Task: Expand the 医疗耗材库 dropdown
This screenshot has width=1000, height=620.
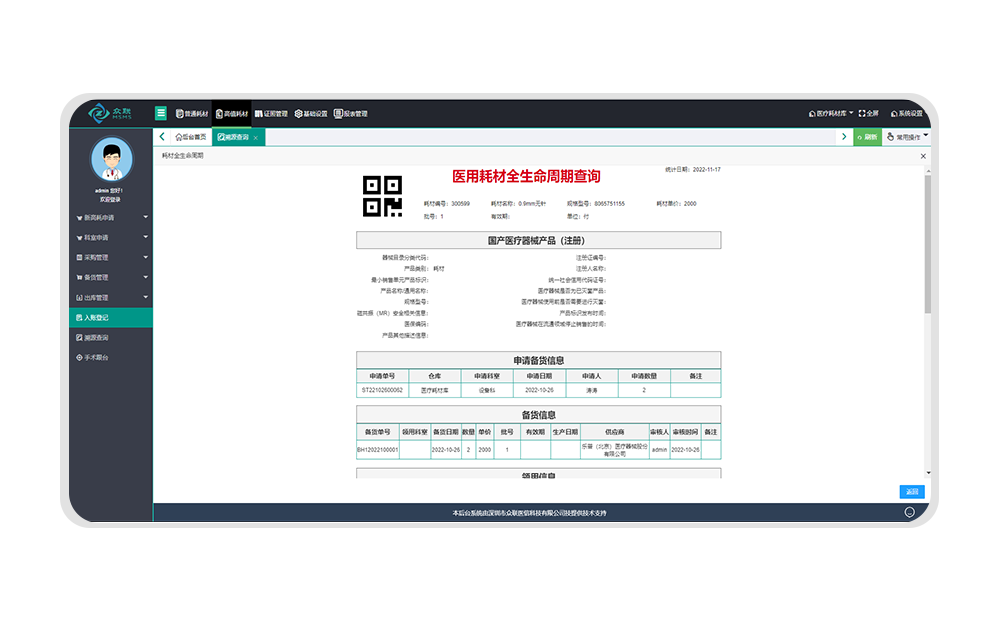Action: click(x=830, y=114)
